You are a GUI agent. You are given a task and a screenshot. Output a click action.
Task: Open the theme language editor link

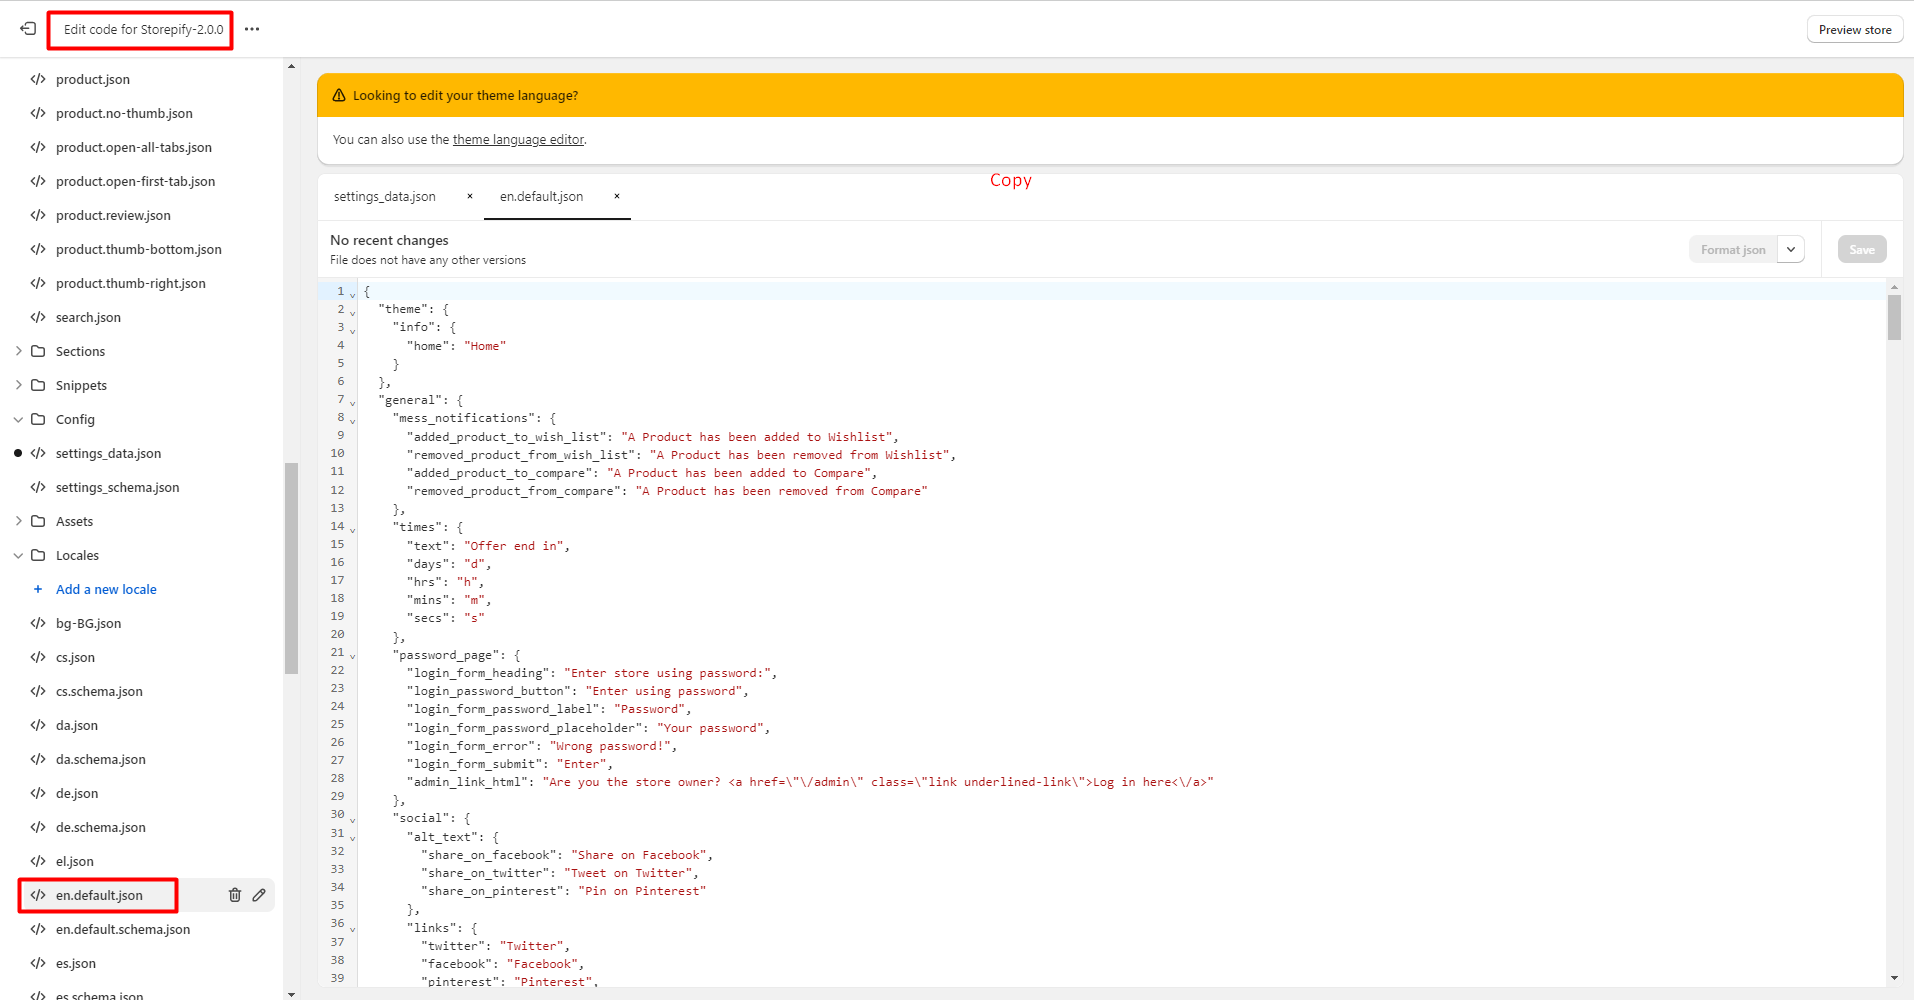pos(518,140)
